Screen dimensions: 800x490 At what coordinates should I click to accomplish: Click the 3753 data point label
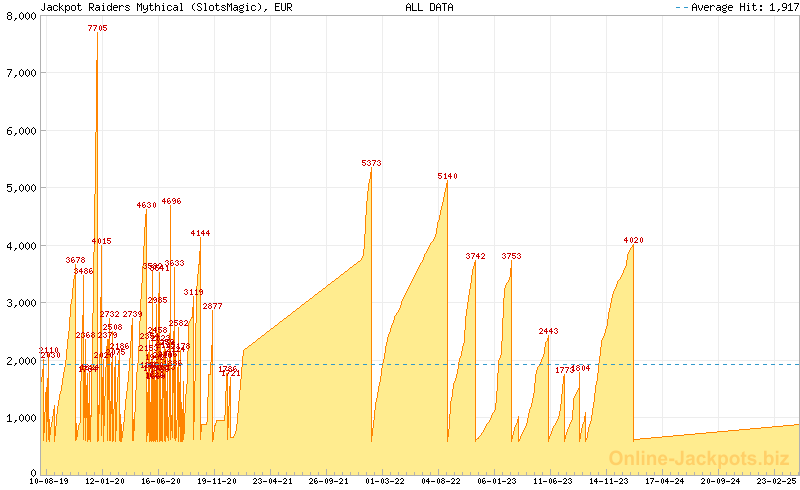coord(511,256)
